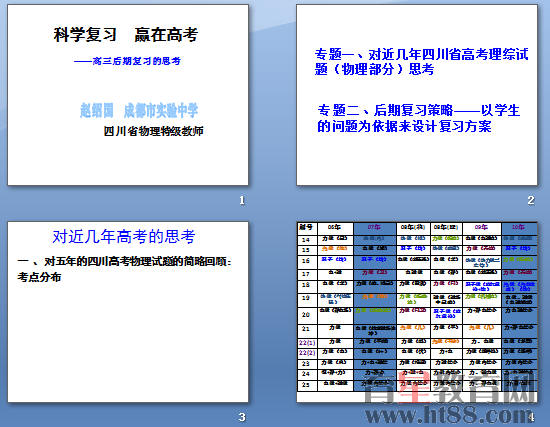The image size is (550, 427).
Task: Click slide number 2 label
Action: [x=531, y=200]
